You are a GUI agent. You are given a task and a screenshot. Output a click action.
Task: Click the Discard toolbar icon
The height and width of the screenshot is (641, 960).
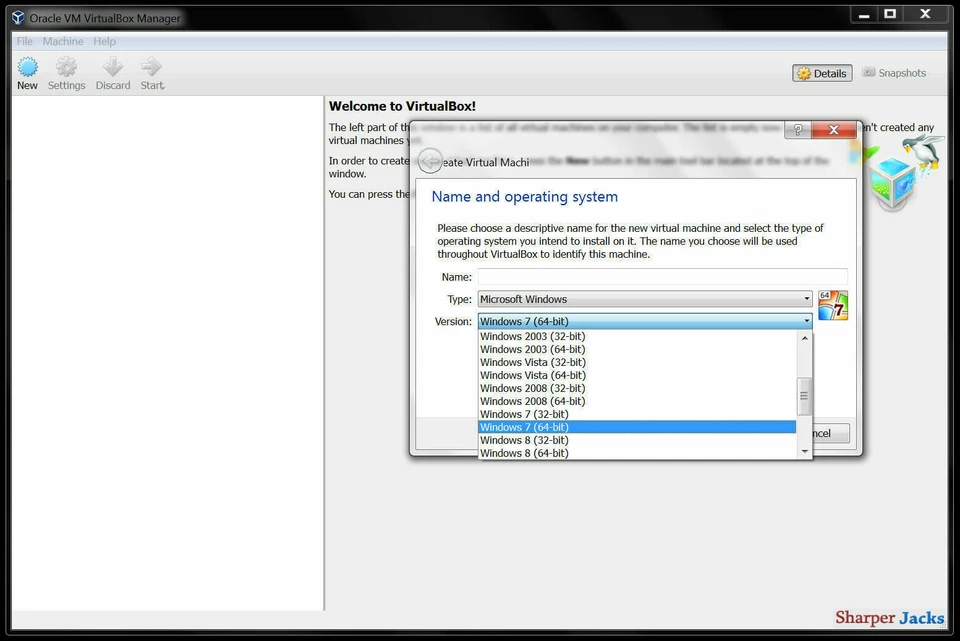click(112, 70)
